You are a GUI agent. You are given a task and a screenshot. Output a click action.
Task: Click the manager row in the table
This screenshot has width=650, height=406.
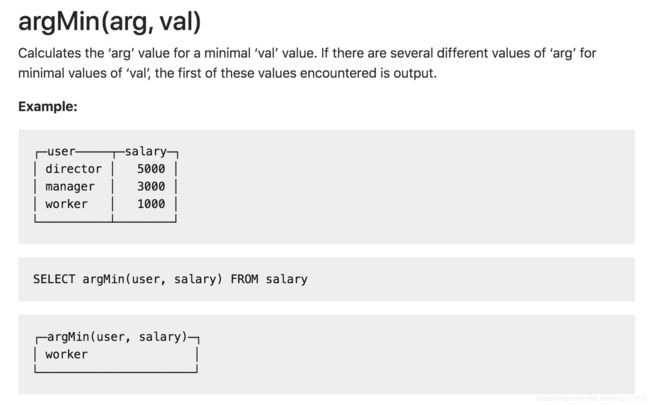106,187
